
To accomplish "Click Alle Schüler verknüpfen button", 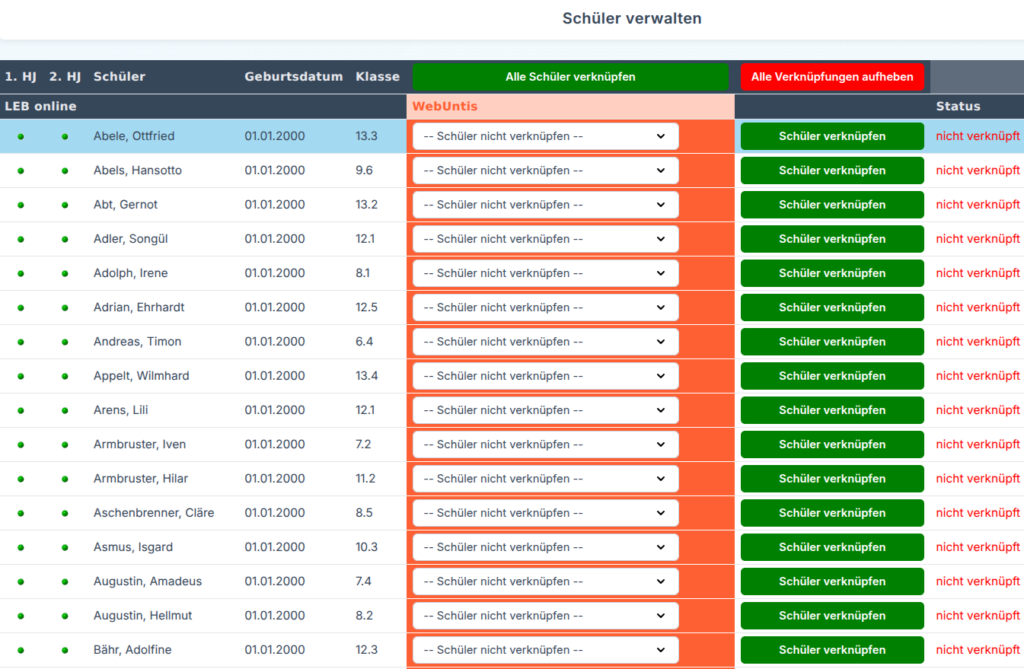I will point(570,76).
